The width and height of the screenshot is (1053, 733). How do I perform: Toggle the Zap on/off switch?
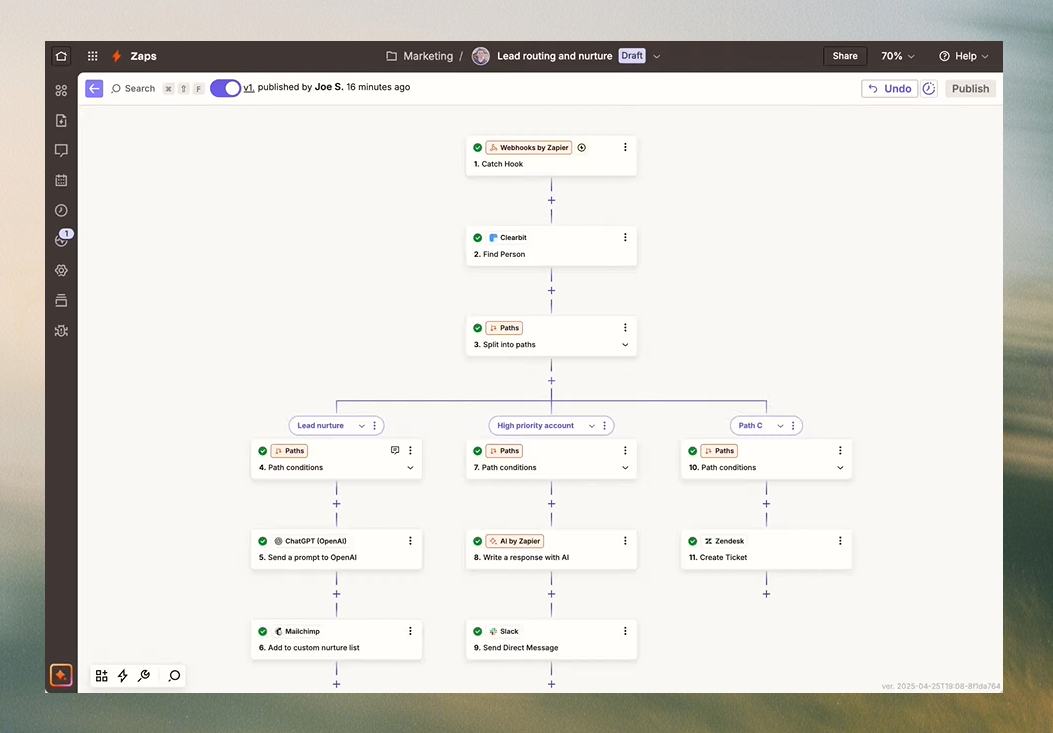pyautogui.click(x=225, y=88)
